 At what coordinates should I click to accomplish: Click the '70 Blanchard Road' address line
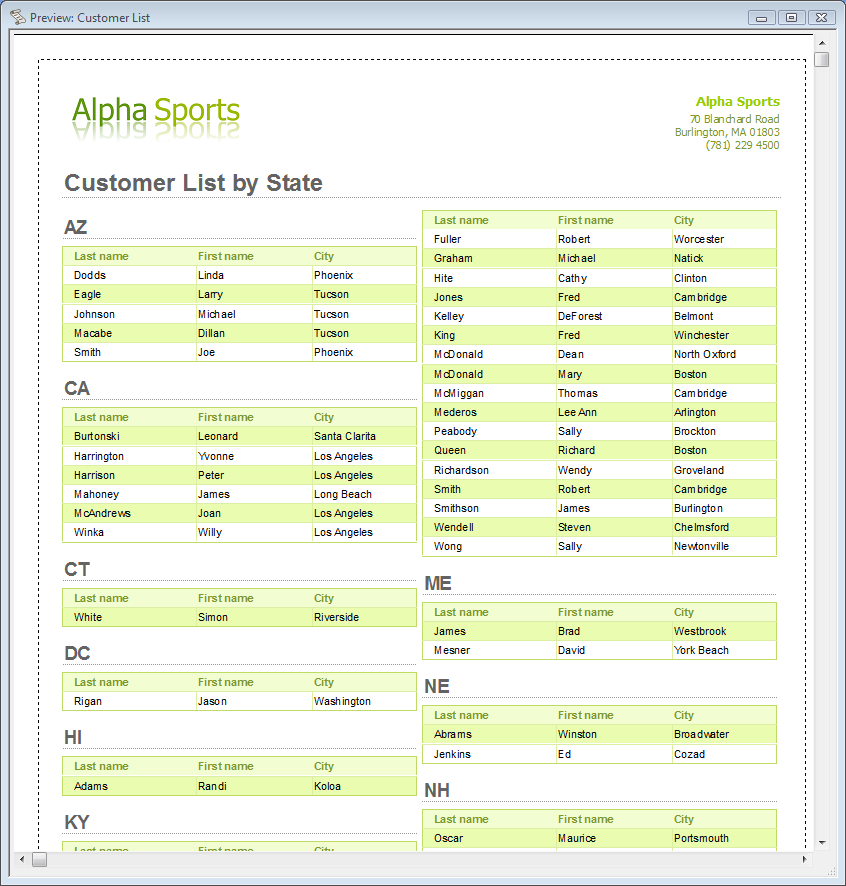pyautogui.click(x=735, y=119)
